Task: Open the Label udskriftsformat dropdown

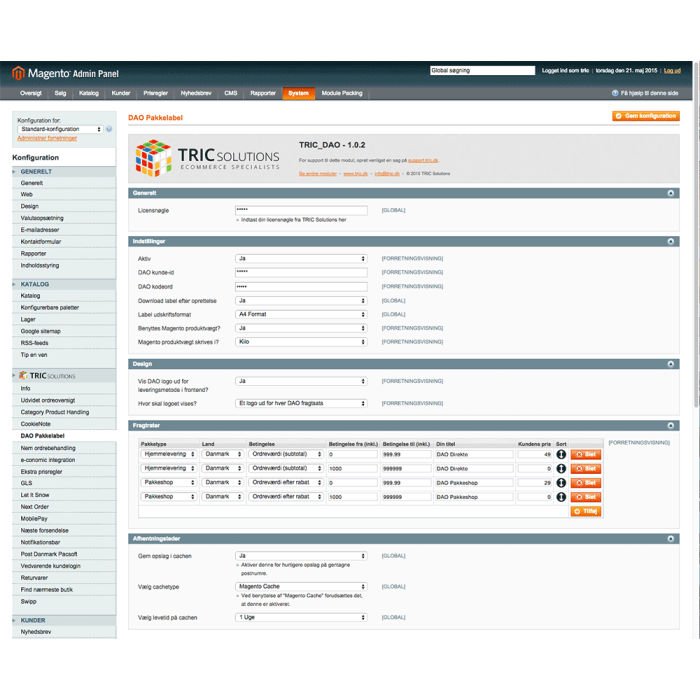Action: (301, 315)
